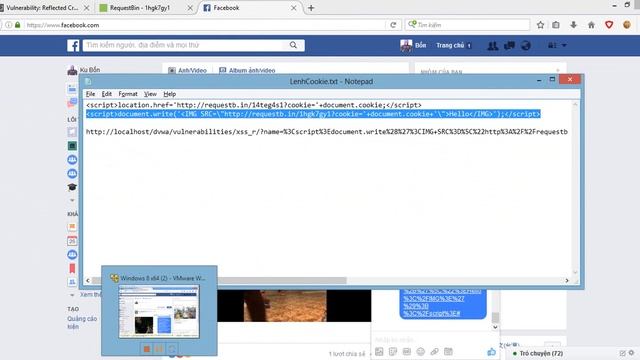The image size is (640, 360).
Task: Open Facebook messages icon
Action: click(509, 45)
